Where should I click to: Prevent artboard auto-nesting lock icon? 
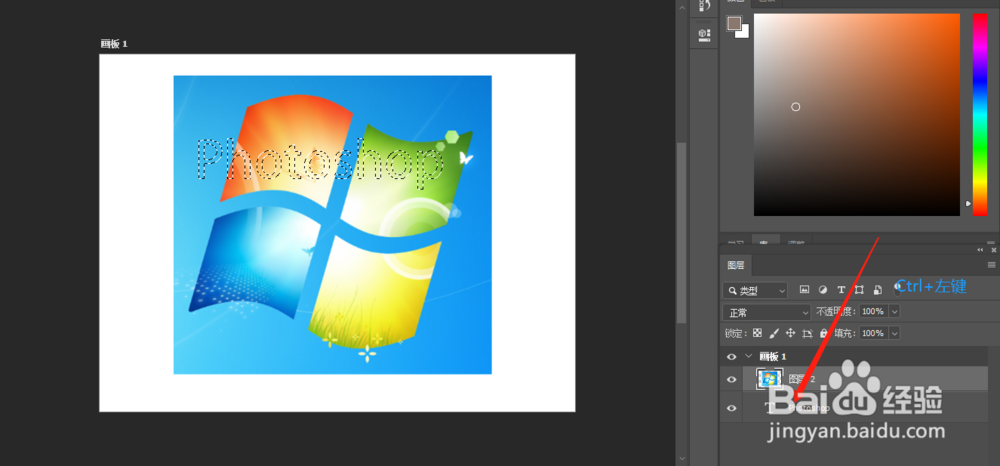(x=807, y=333)
